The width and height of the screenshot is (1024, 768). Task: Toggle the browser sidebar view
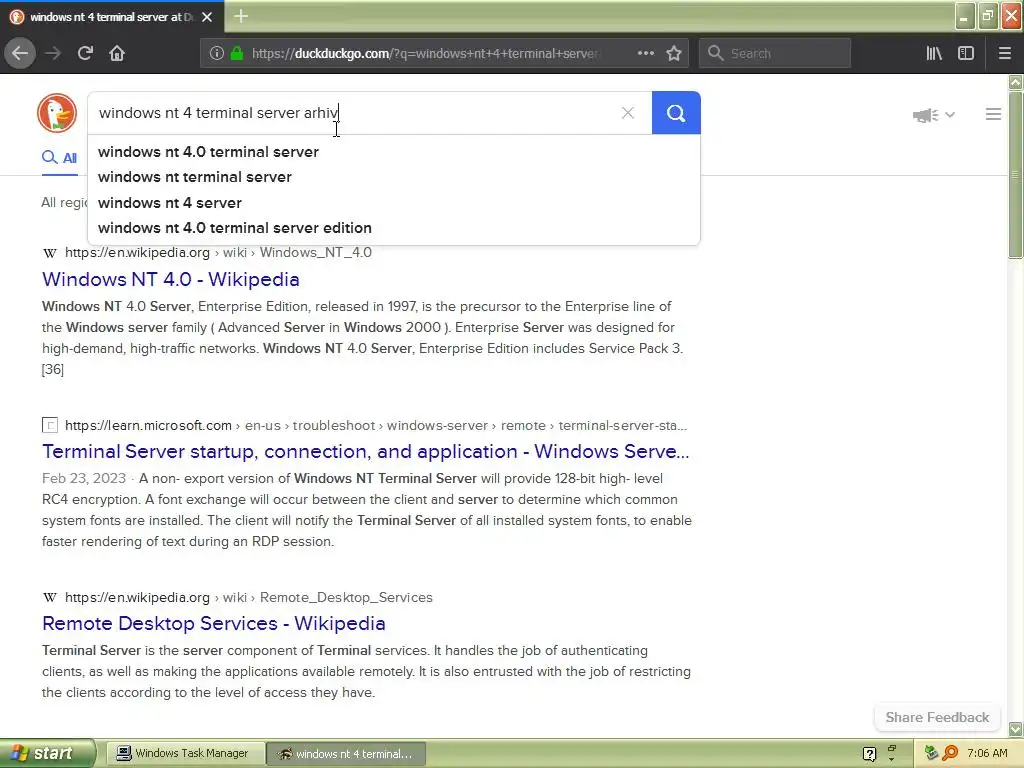click(966, 53)
